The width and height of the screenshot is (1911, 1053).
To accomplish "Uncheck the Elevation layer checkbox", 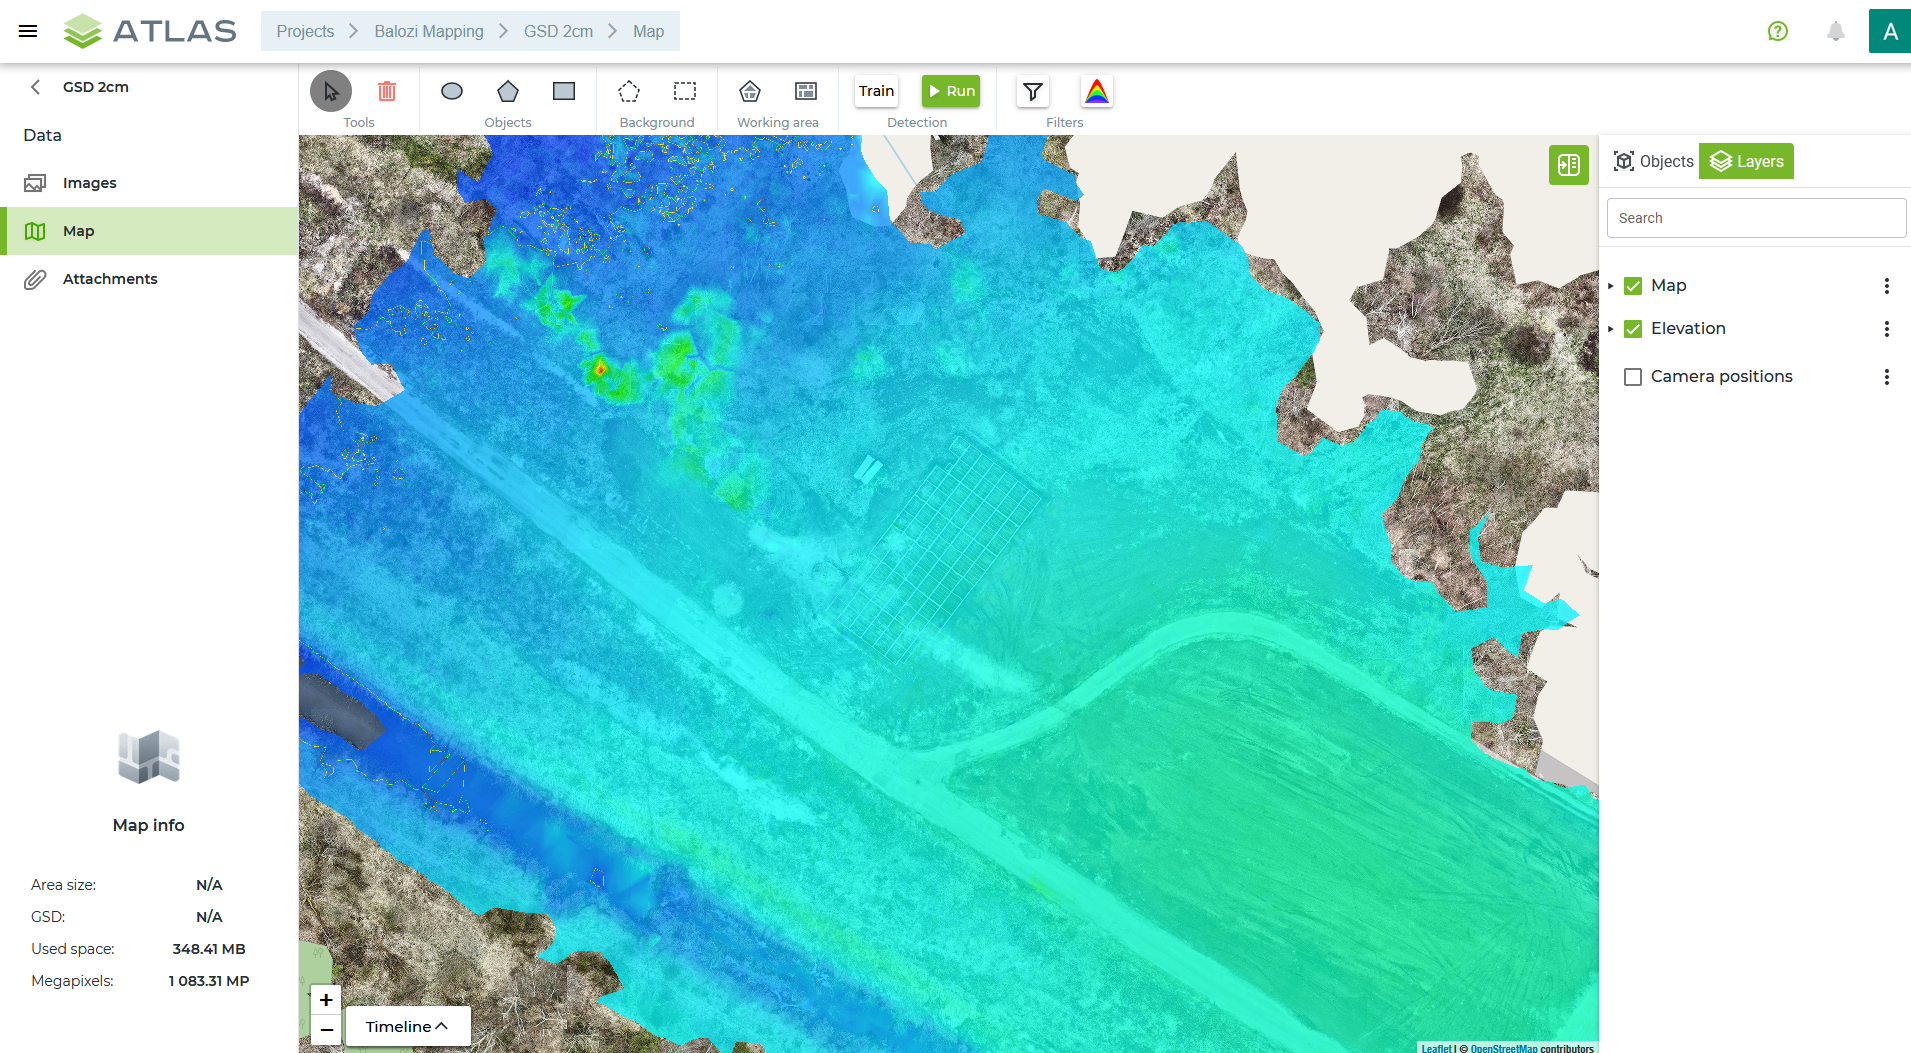I will click(1633, 329).
